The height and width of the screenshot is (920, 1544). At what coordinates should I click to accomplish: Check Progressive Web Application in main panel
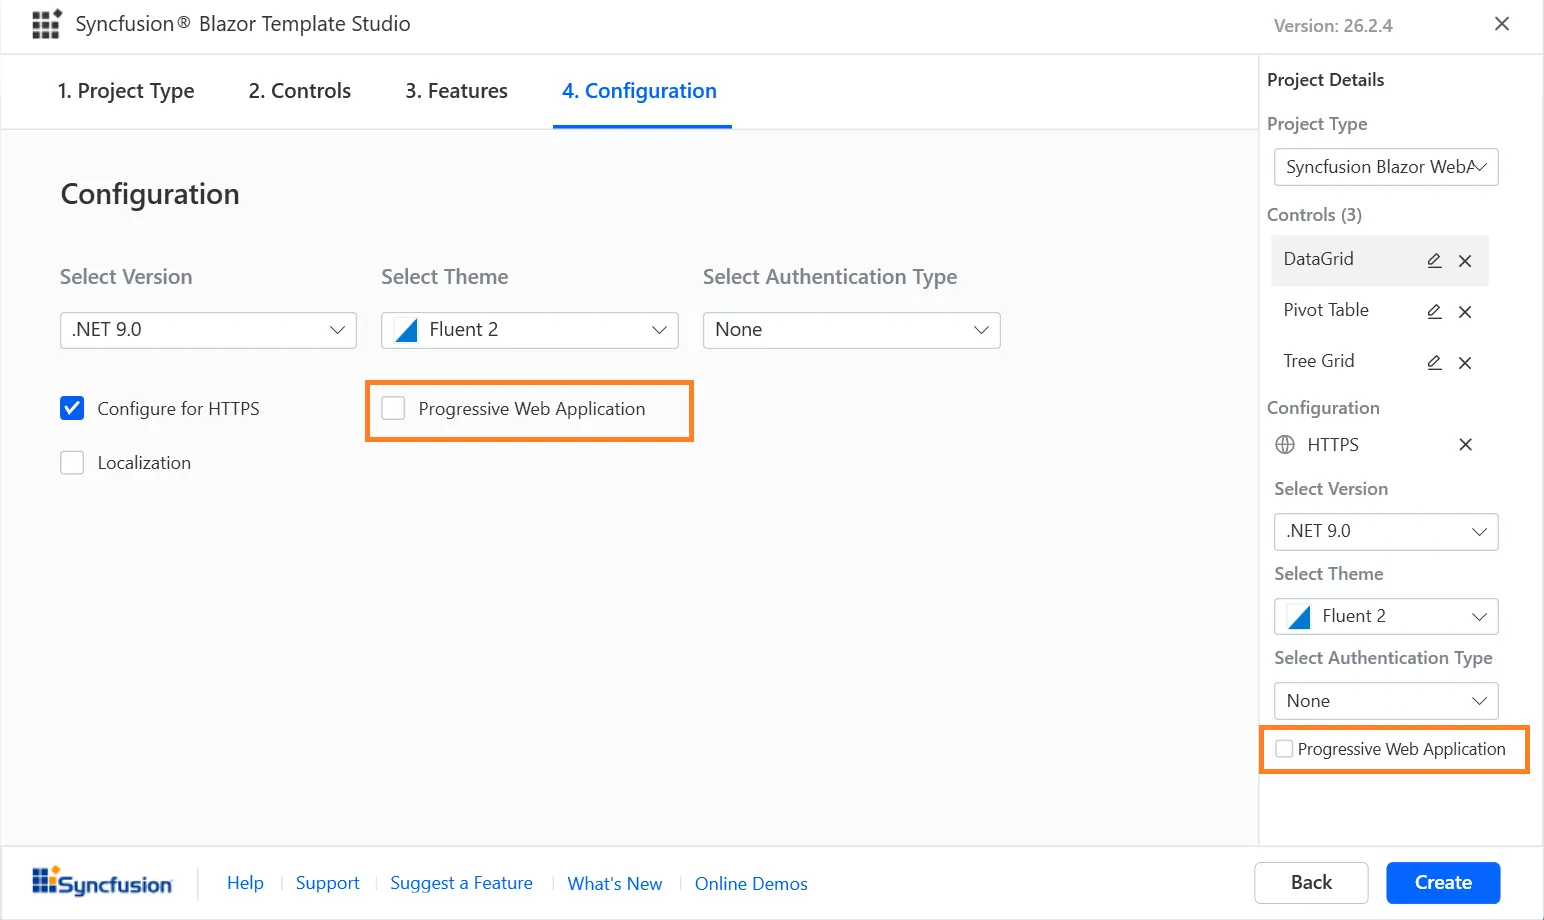coord(394,408)
